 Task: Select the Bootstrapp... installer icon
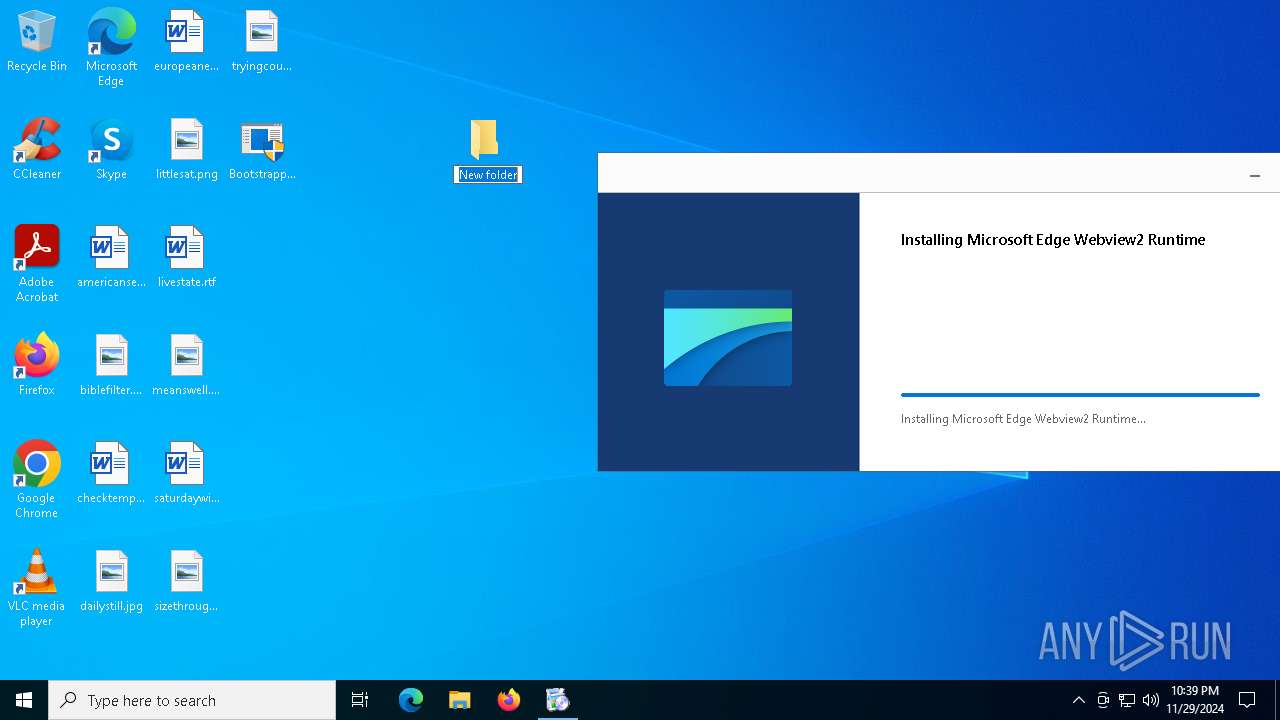click(x=262, y=150)
